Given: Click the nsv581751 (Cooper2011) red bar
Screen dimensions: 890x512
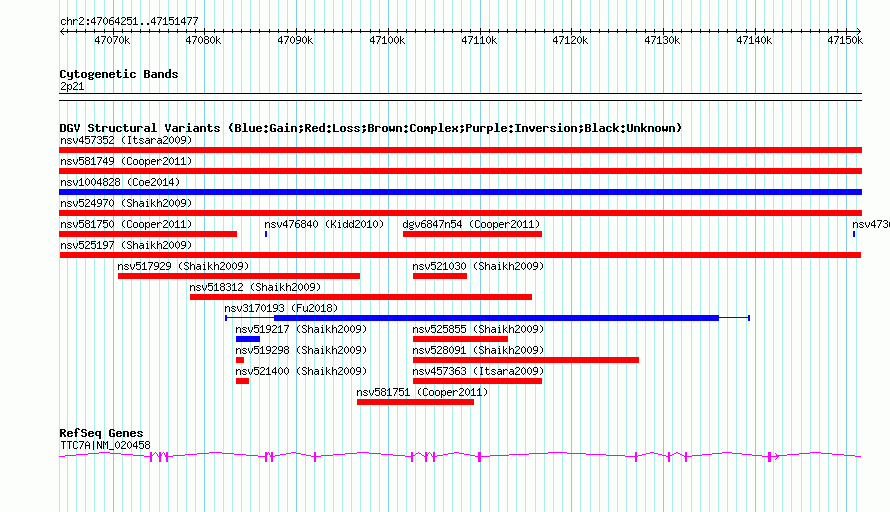Looking at the screenshot, I should (415, 402).
